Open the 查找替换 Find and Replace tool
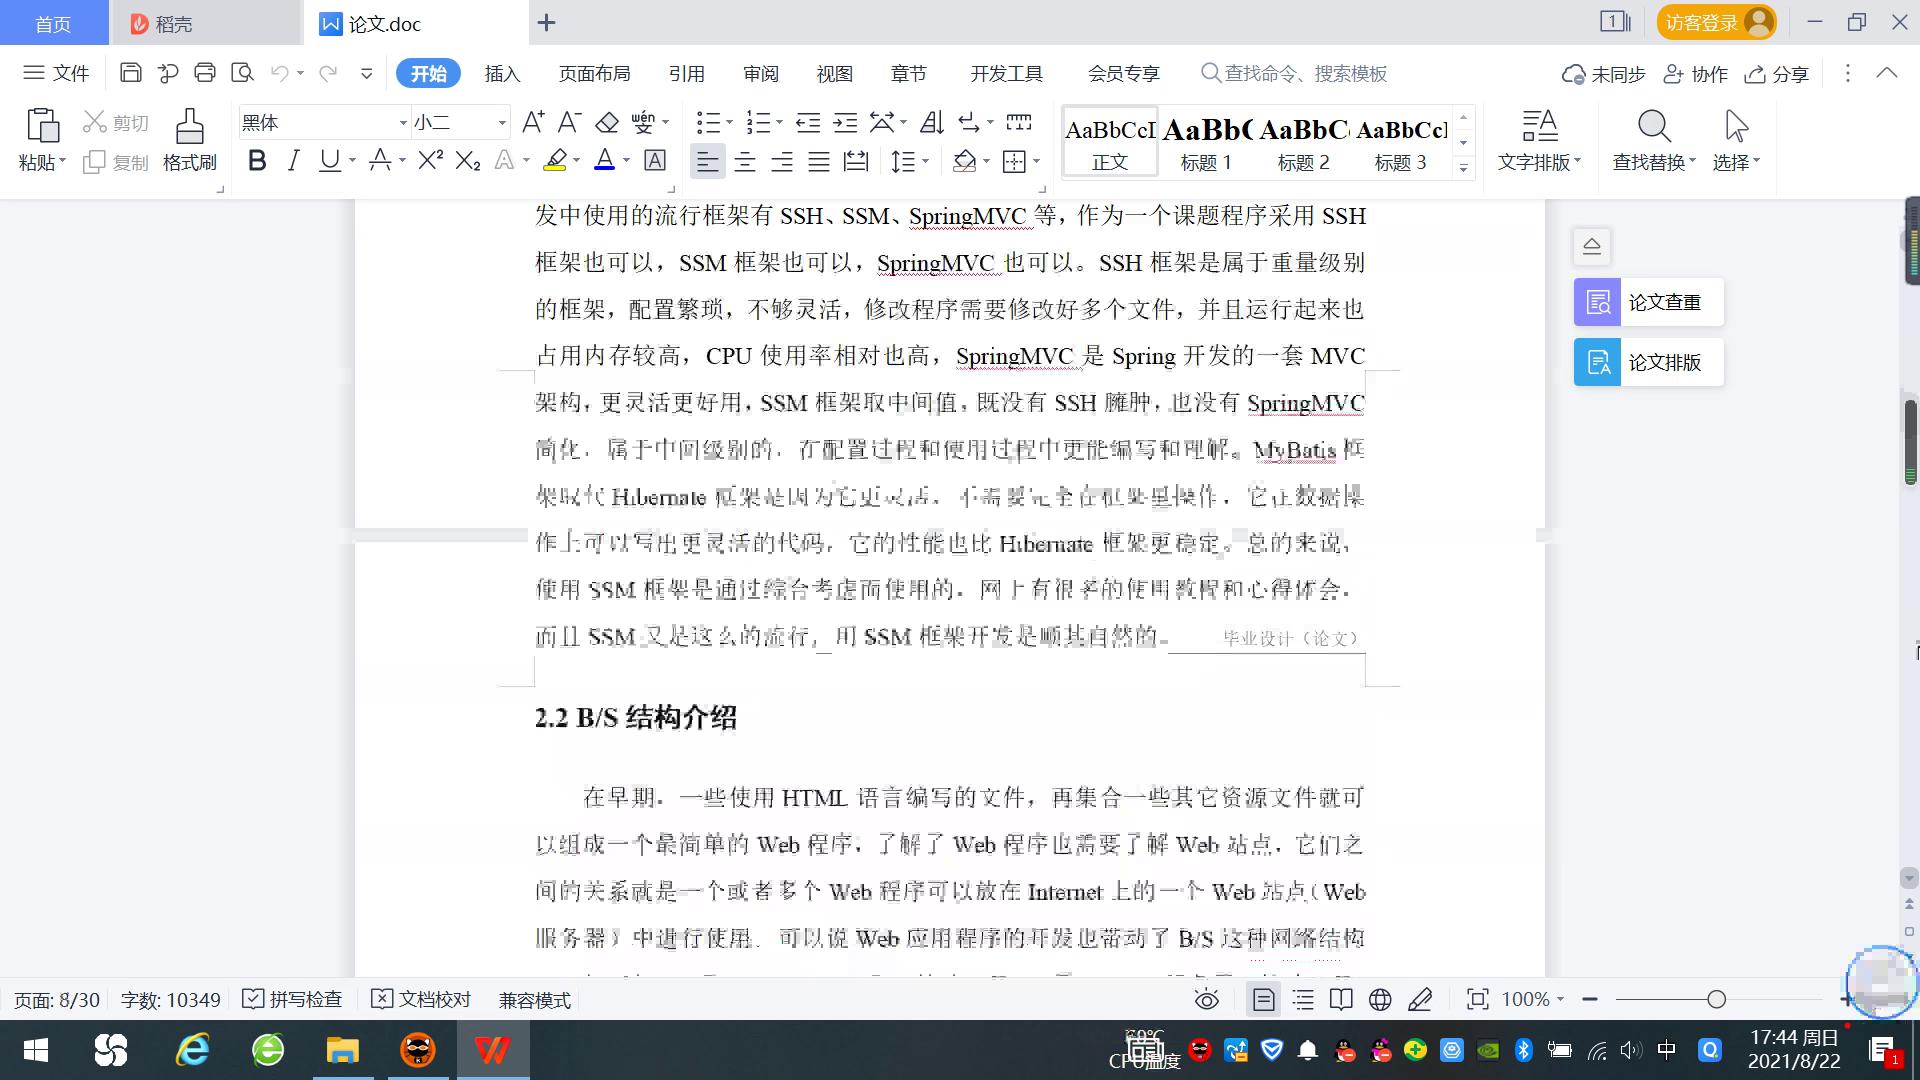 click(1652, 140)
